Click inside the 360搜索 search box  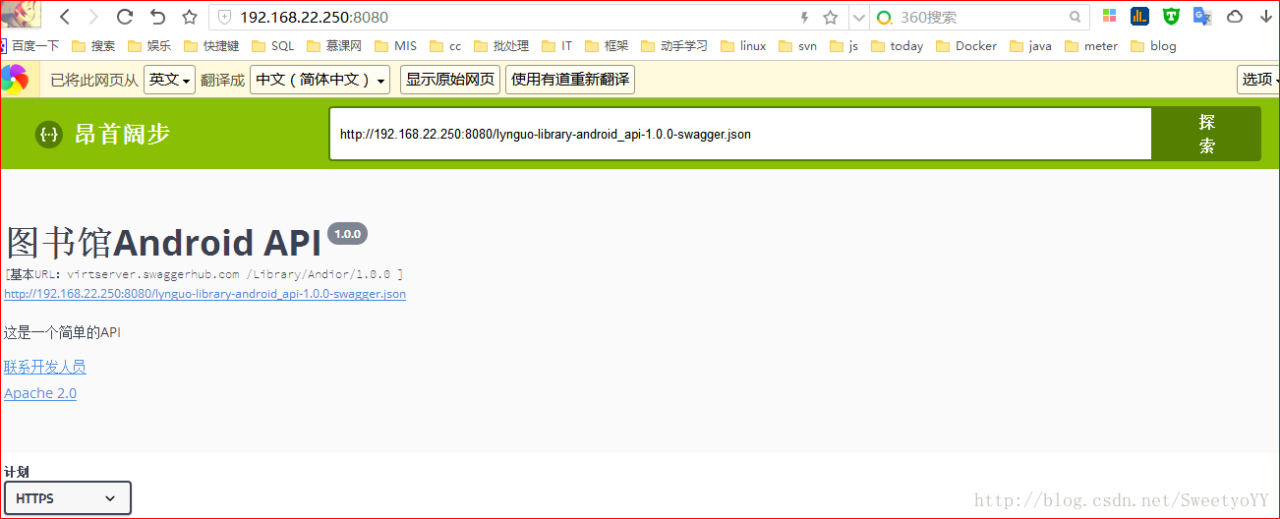tap(980, 17)
